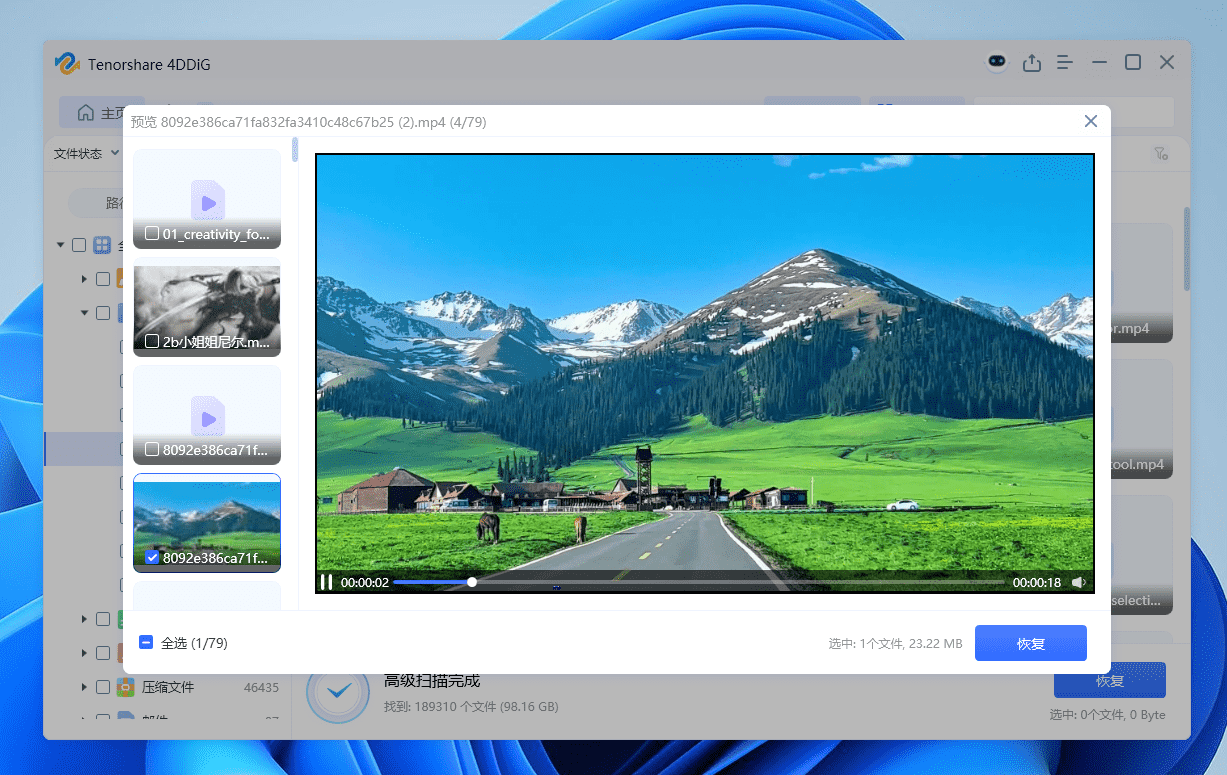The width and height of the screenshot is (1227, 775).
Task: Pause the video playback
Action: (327, 581)
